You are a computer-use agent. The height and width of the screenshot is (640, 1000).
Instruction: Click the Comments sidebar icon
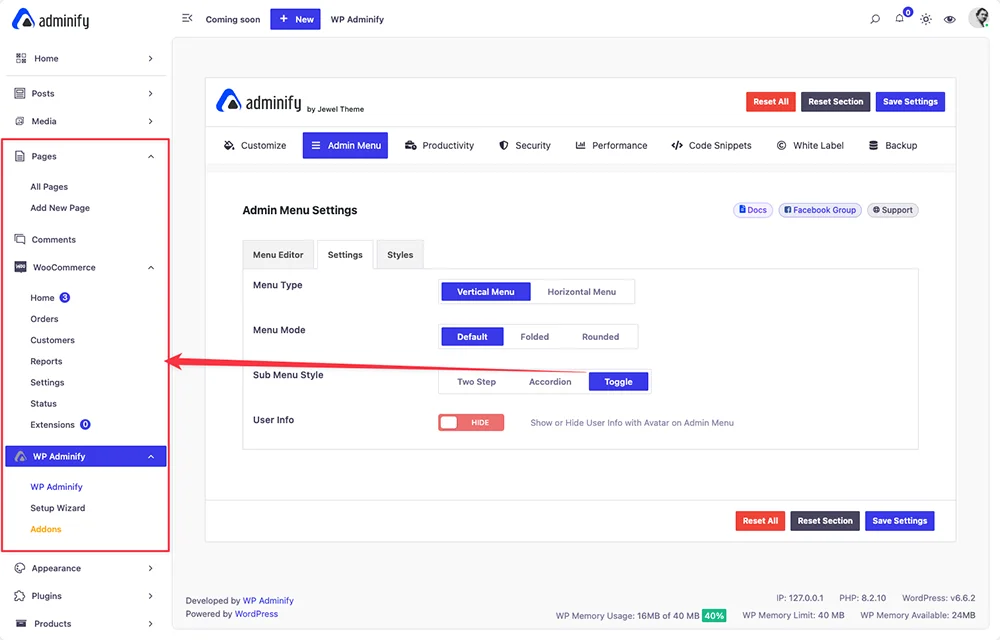click(x=20, y=239)
